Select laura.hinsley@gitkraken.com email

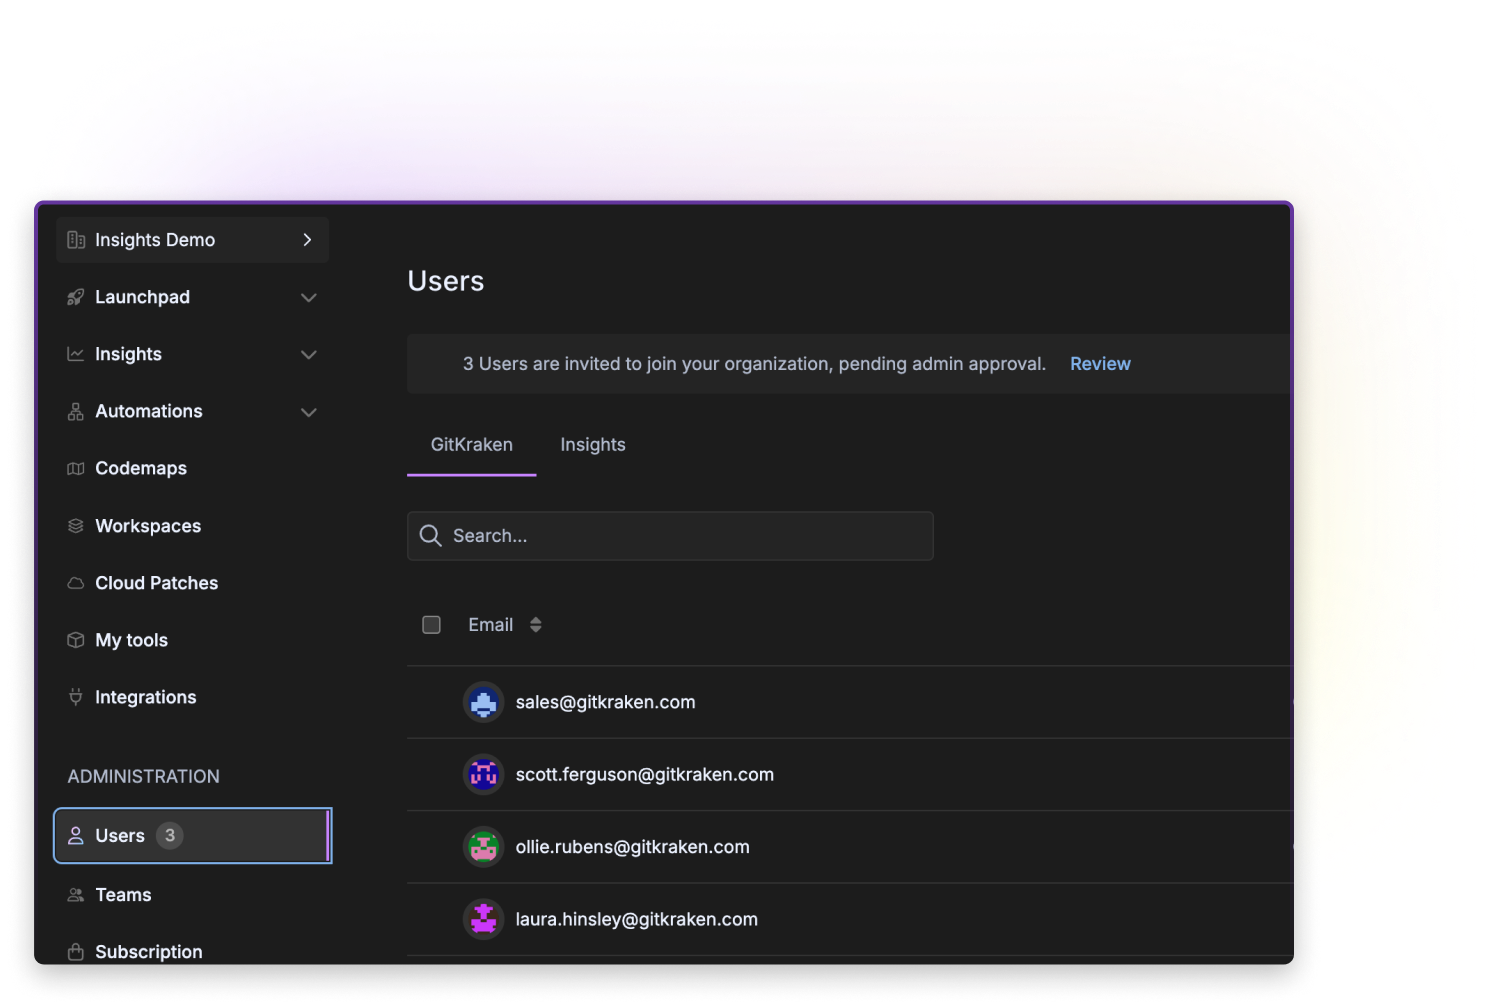pyautogui.click(x=636, y=919)
